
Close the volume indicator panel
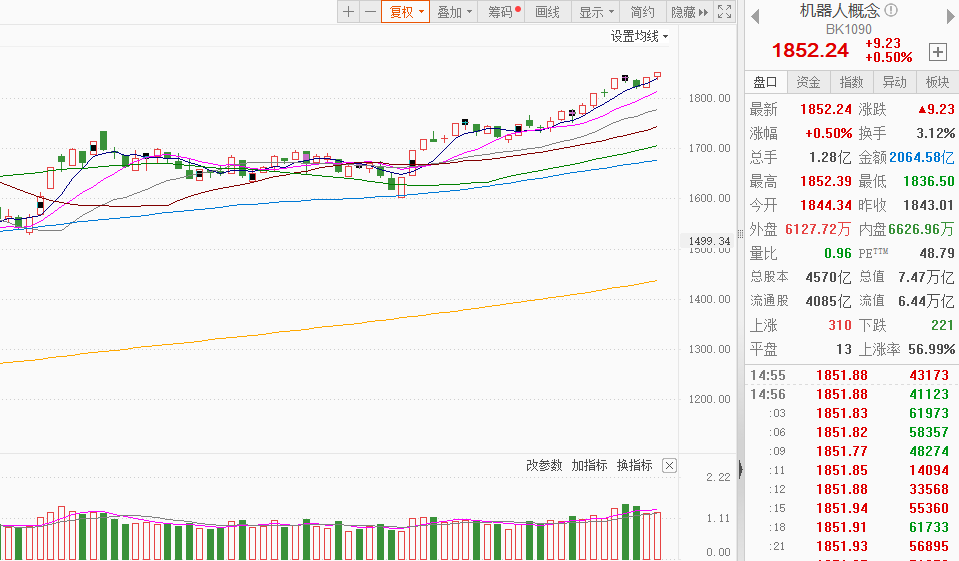[670, 466]
